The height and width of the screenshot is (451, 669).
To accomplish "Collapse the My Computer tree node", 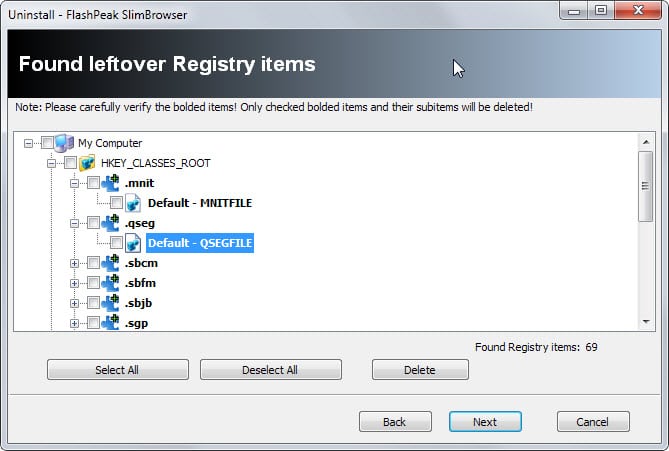I will coord(28,143).
